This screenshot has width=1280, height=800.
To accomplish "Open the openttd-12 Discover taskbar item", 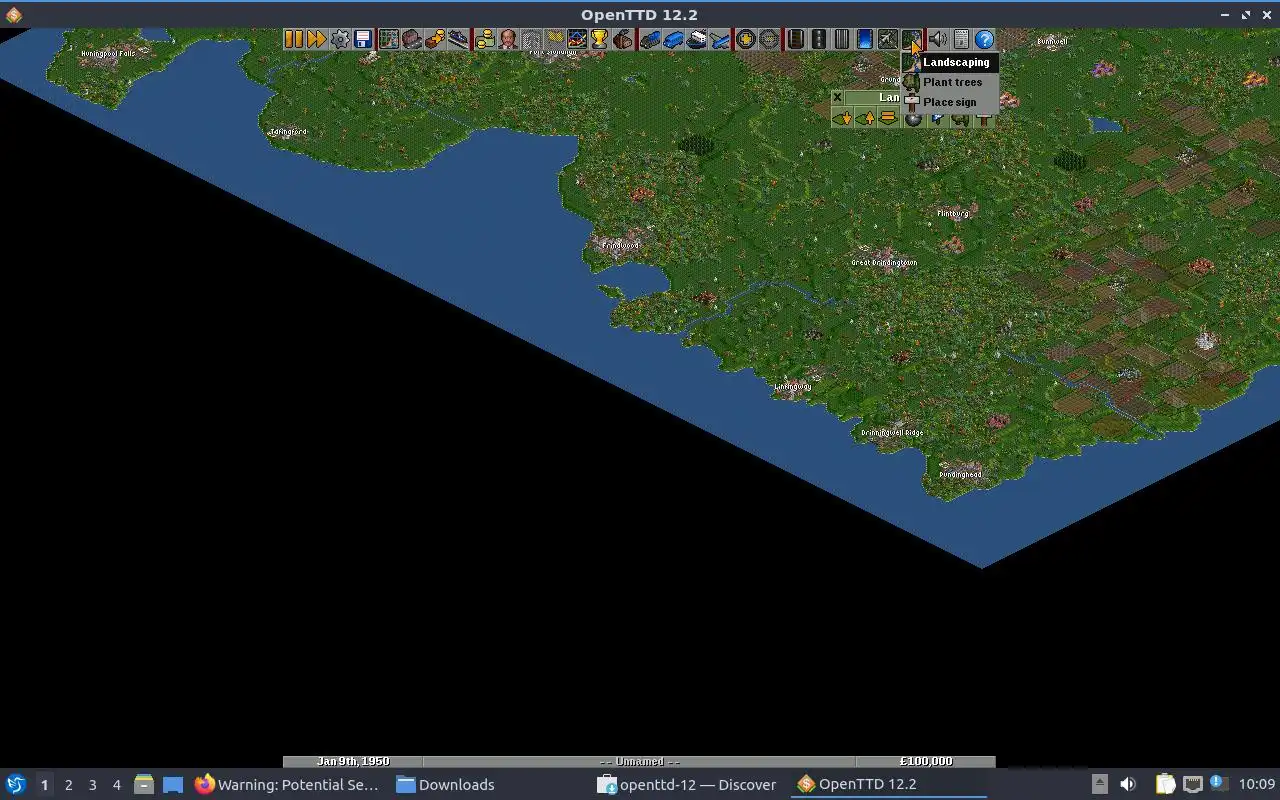I will [x=687, y=785].
